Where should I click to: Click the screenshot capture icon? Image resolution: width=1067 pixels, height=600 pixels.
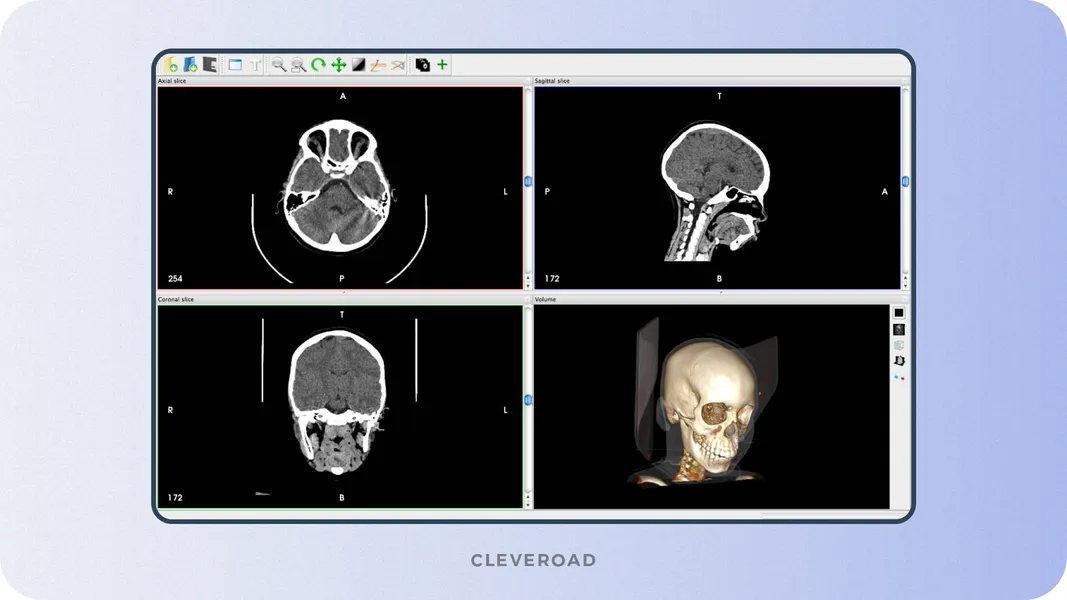click(x=424, y=65)
